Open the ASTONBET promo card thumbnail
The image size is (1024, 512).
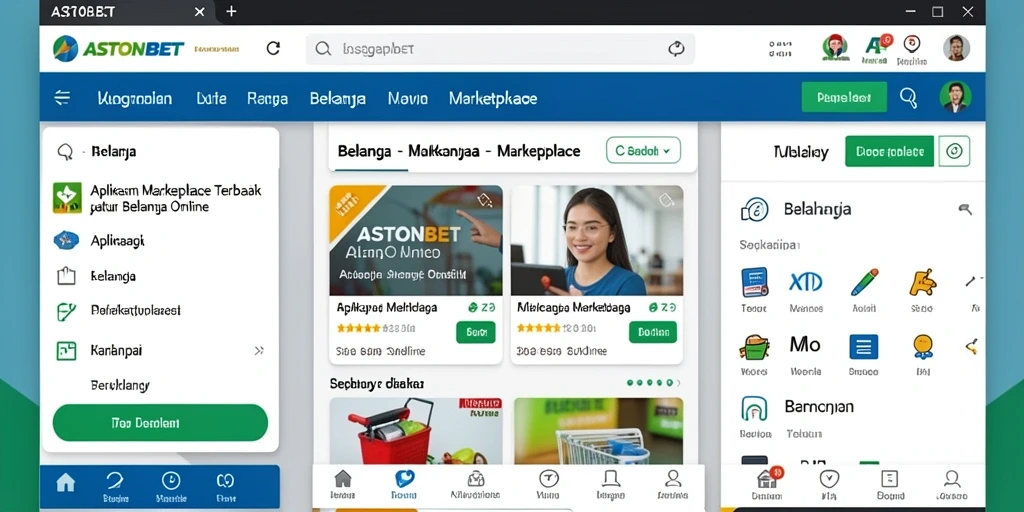[x=416, y=240]
